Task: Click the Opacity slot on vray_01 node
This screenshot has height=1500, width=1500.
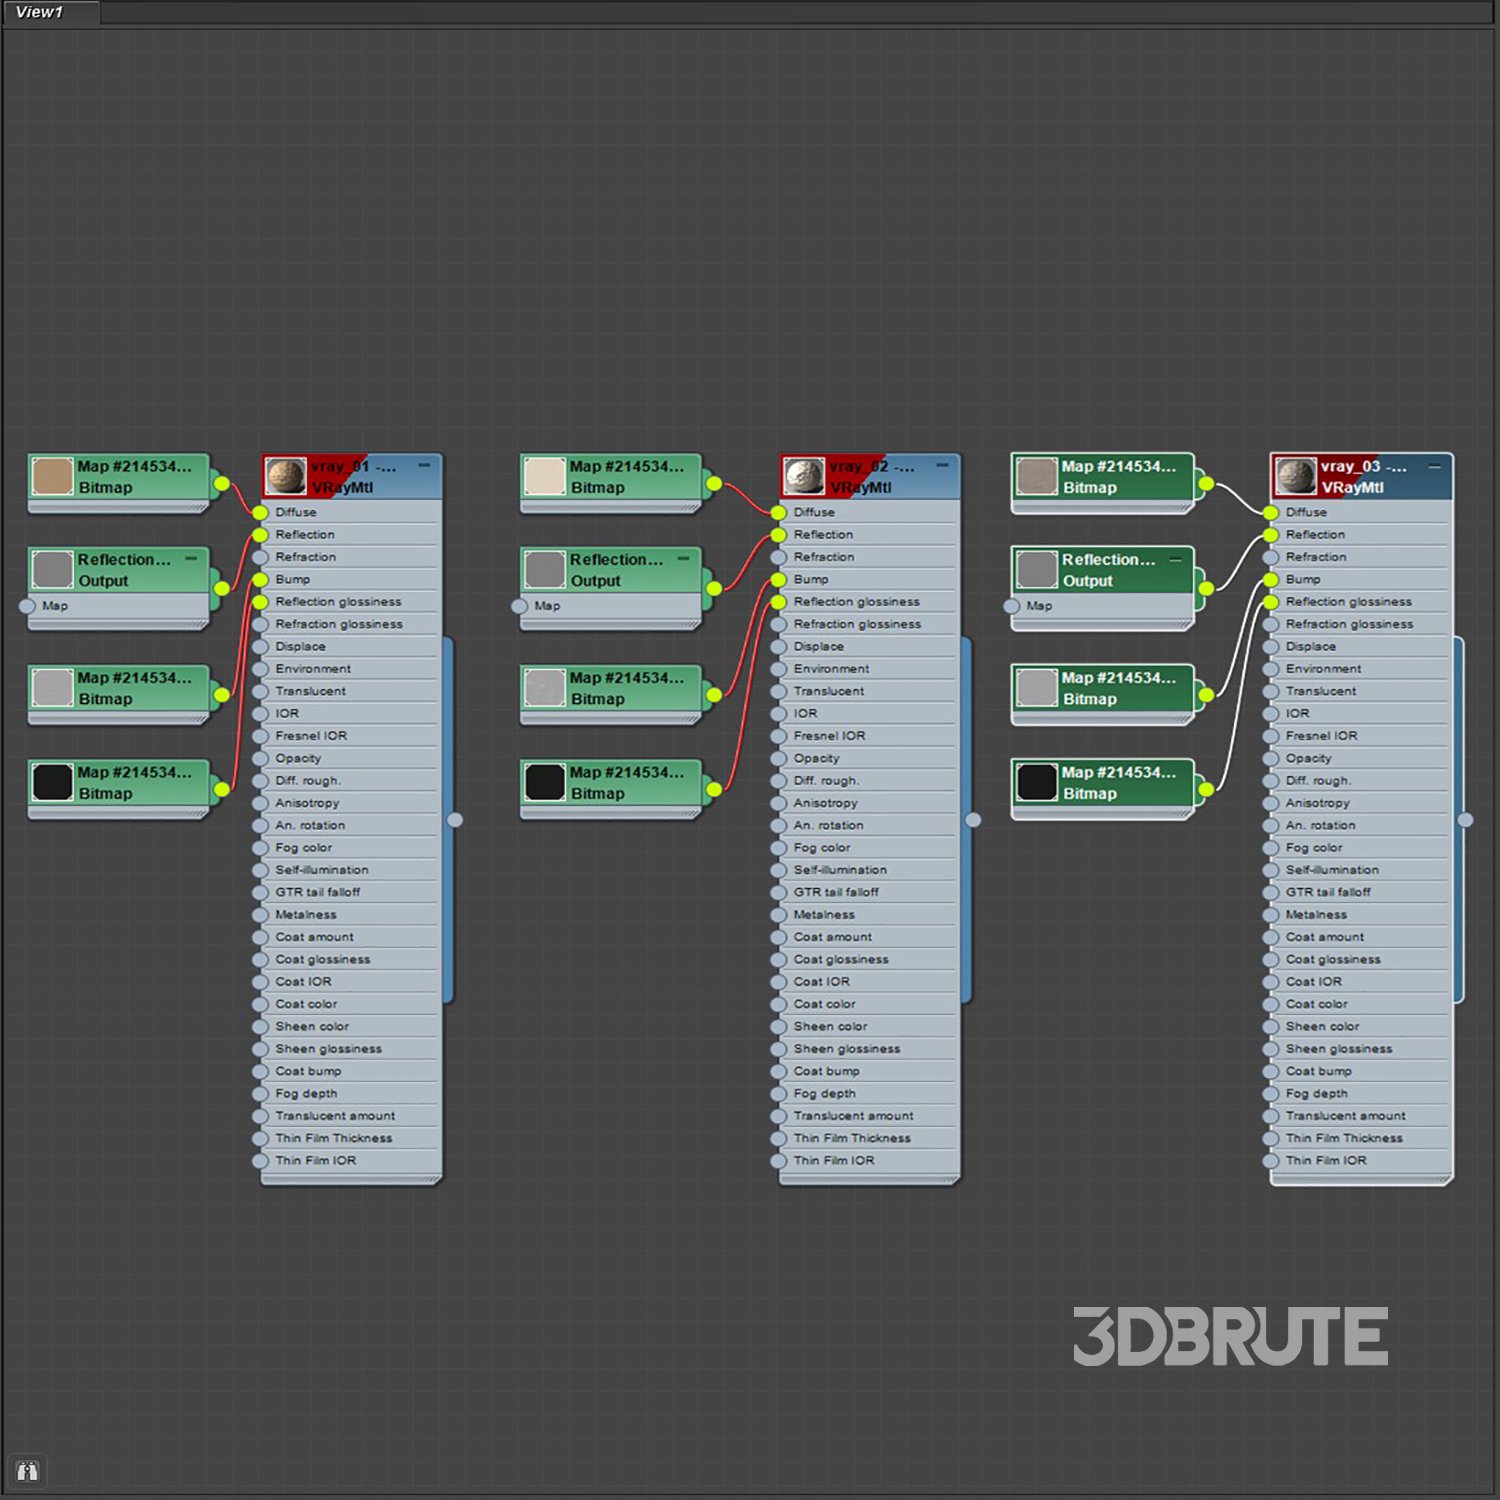Action: [x=298, y=758]
